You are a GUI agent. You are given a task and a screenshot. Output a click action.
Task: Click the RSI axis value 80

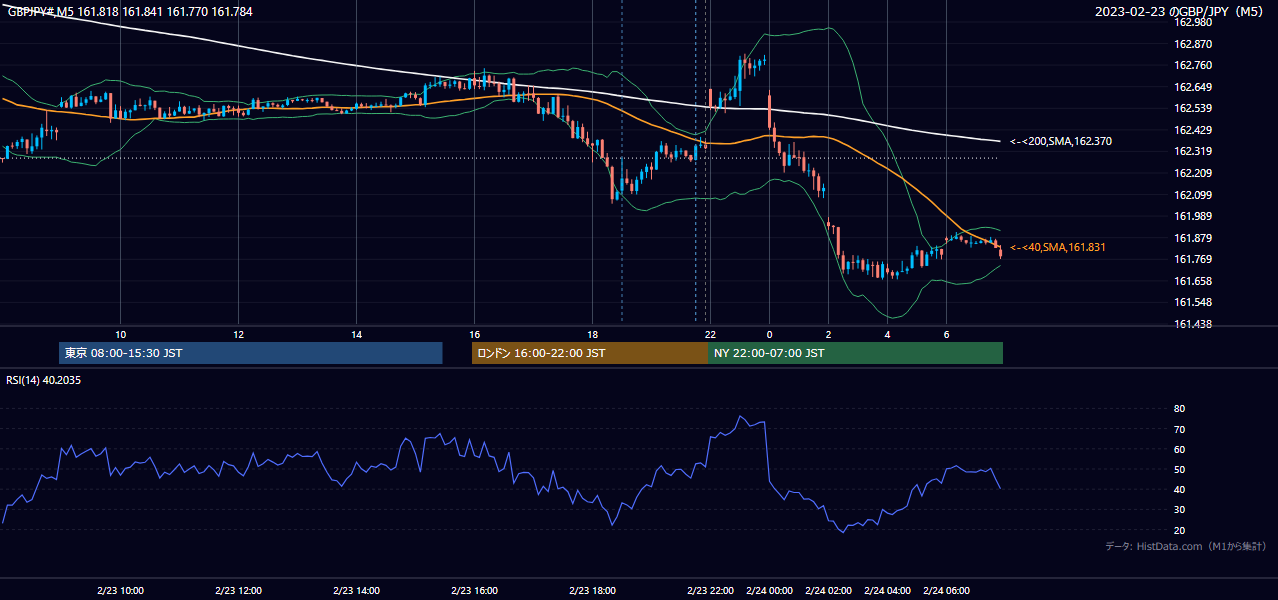1179,409
